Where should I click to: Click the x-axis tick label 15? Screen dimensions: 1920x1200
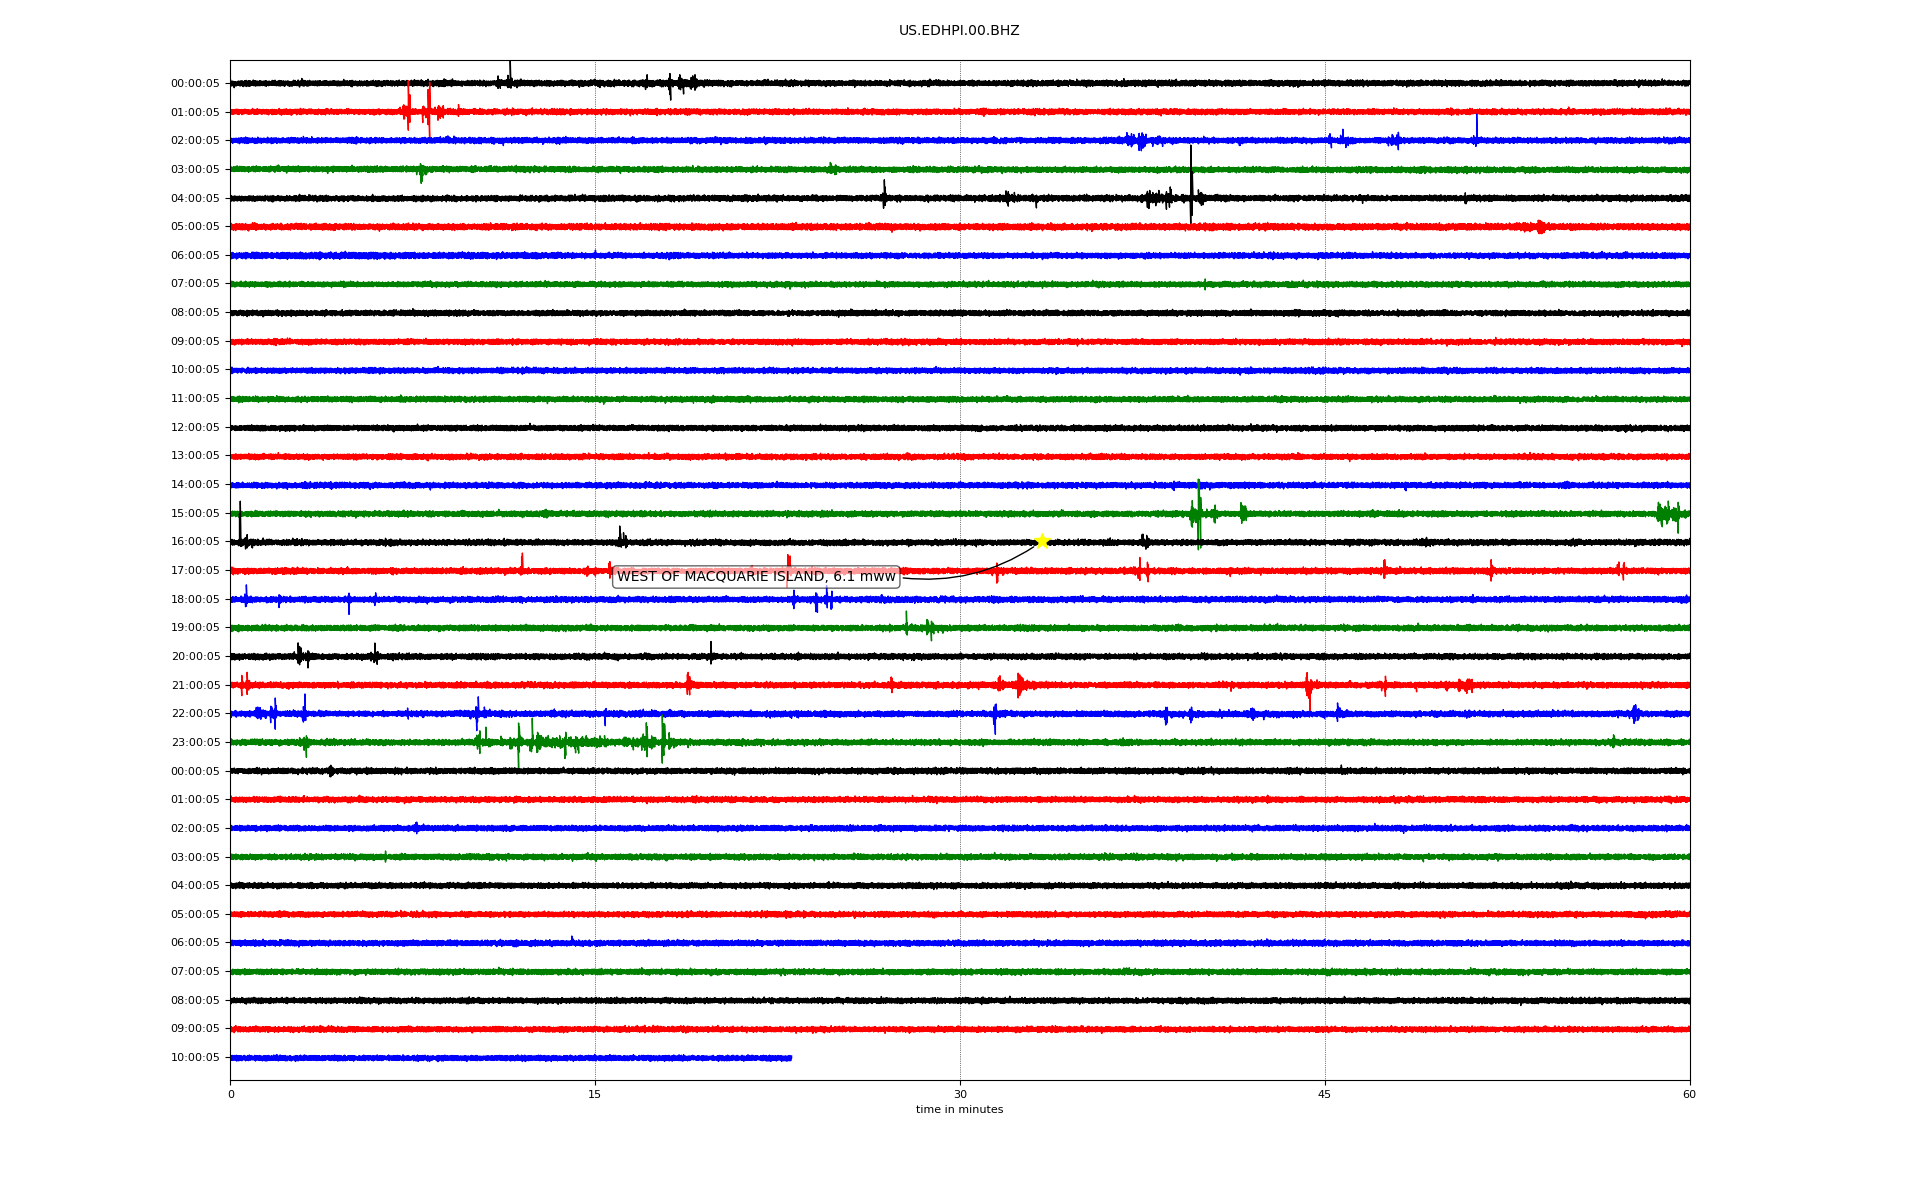coord(595,1094)
